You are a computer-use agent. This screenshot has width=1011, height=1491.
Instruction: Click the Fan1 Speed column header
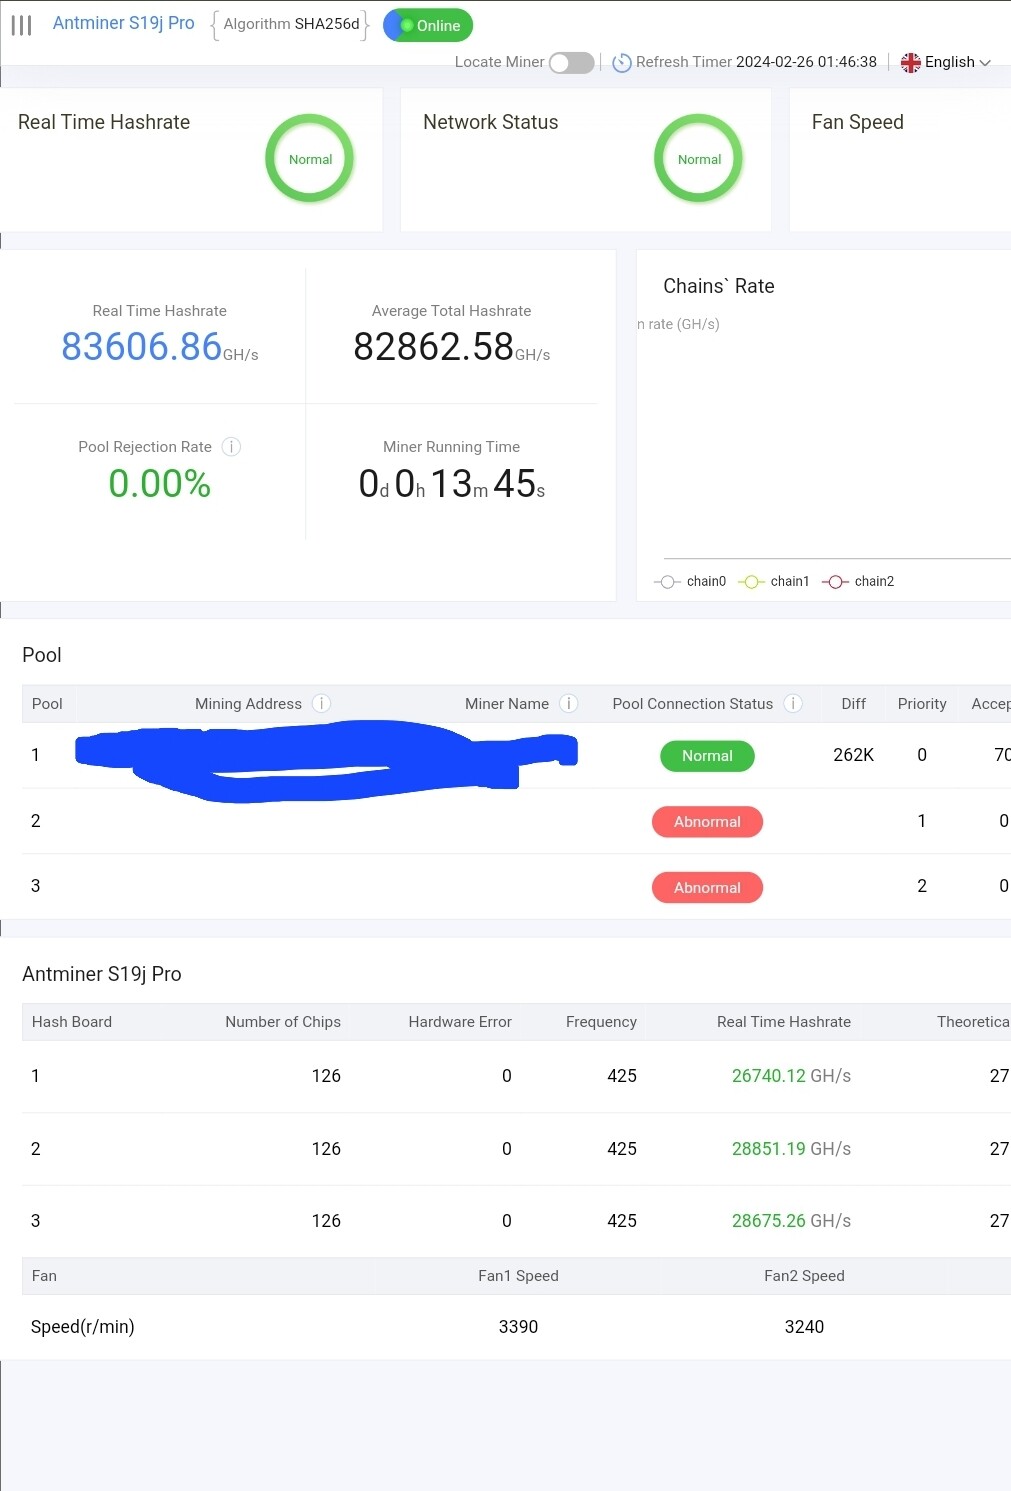point(518,1276)
